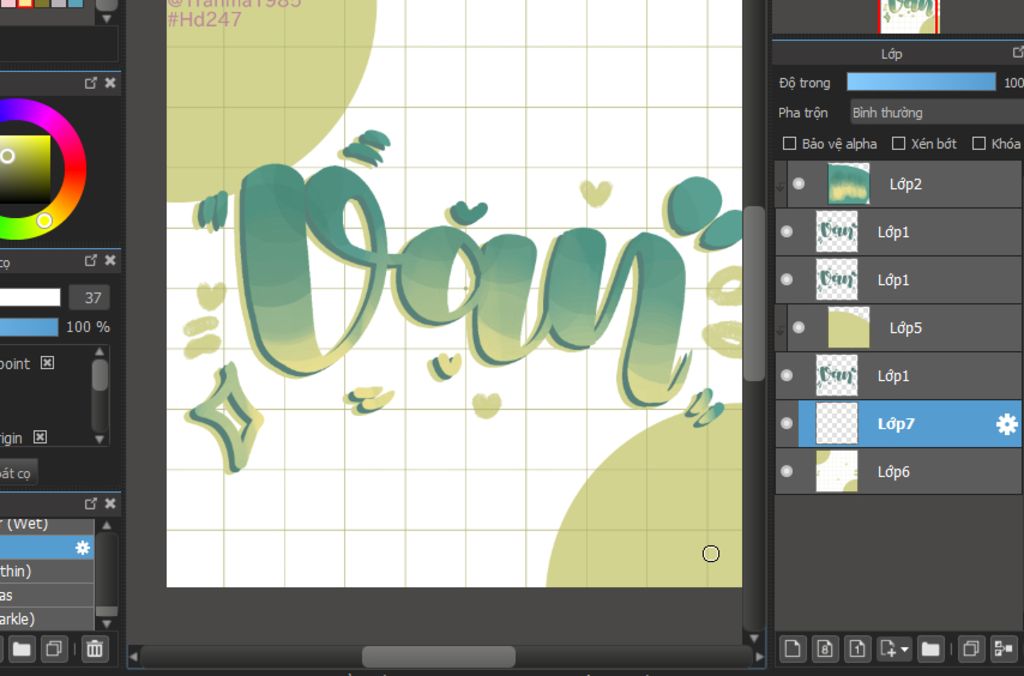Hide the Lớp5 layer
Viewport: 1024px width, 676px height.
(799, 328)
